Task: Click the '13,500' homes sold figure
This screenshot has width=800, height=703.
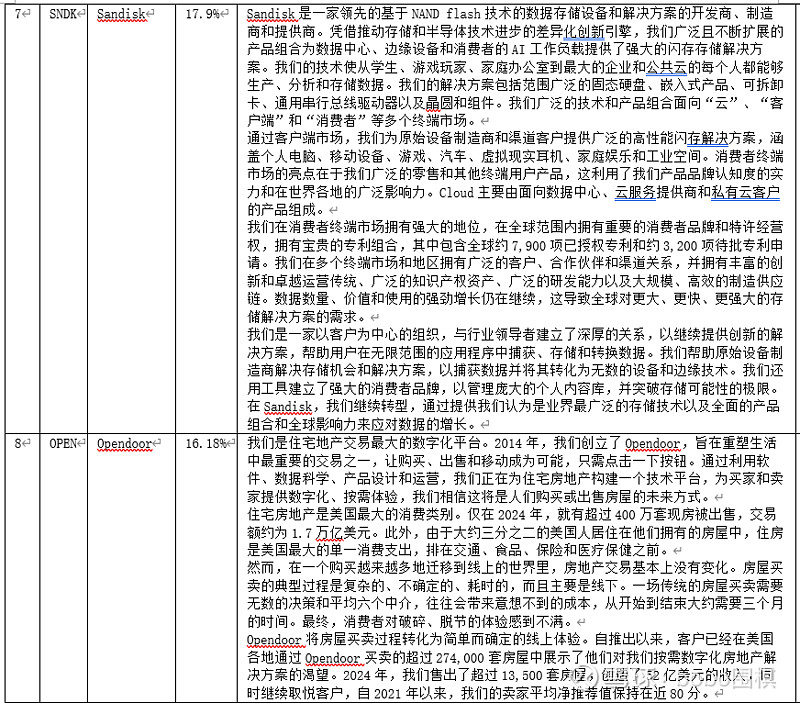Action: tap(523, 676)
